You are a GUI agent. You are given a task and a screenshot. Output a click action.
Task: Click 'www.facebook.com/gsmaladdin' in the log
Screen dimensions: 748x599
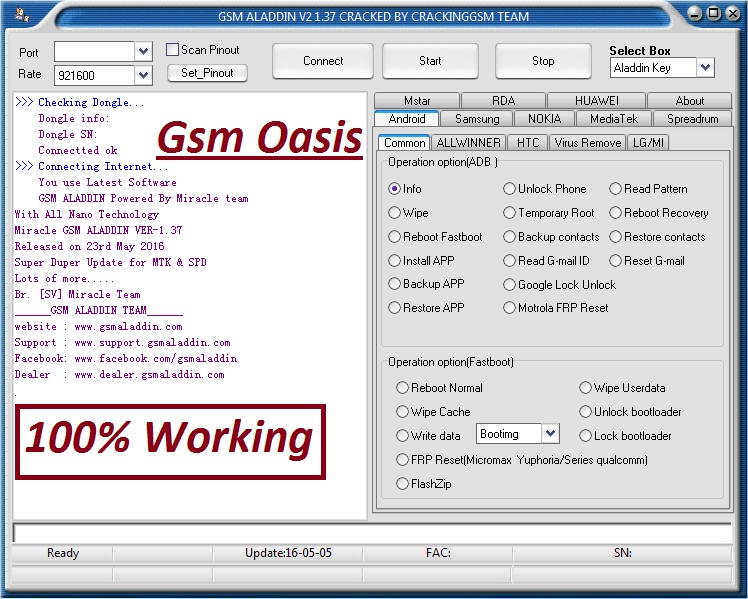[x=156, y=359]
